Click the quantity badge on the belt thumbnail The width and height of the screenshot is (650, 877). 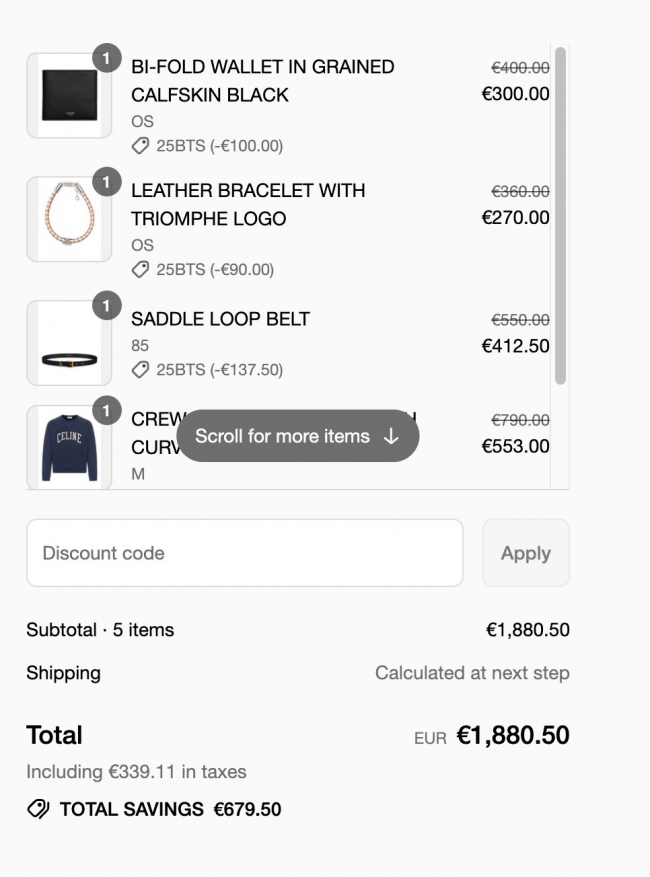(x=107, y=306)
